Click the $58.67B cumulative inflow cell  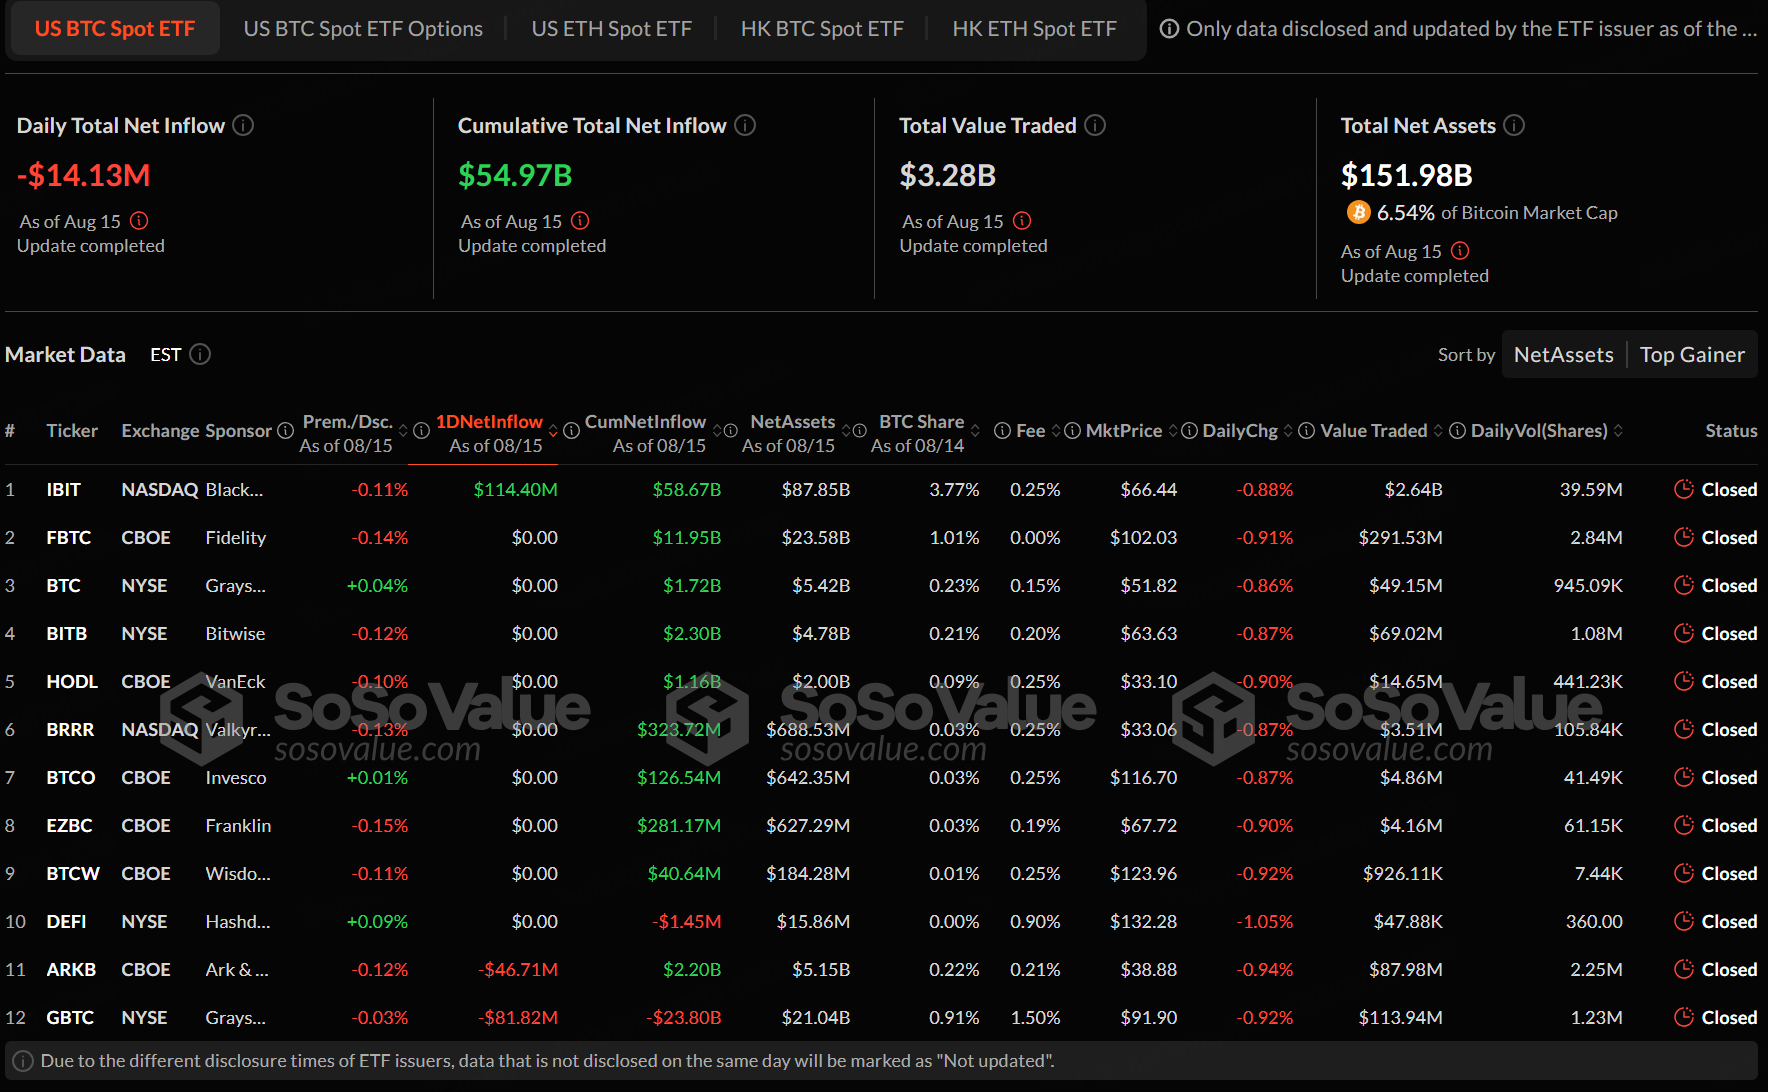pos(686,489)
